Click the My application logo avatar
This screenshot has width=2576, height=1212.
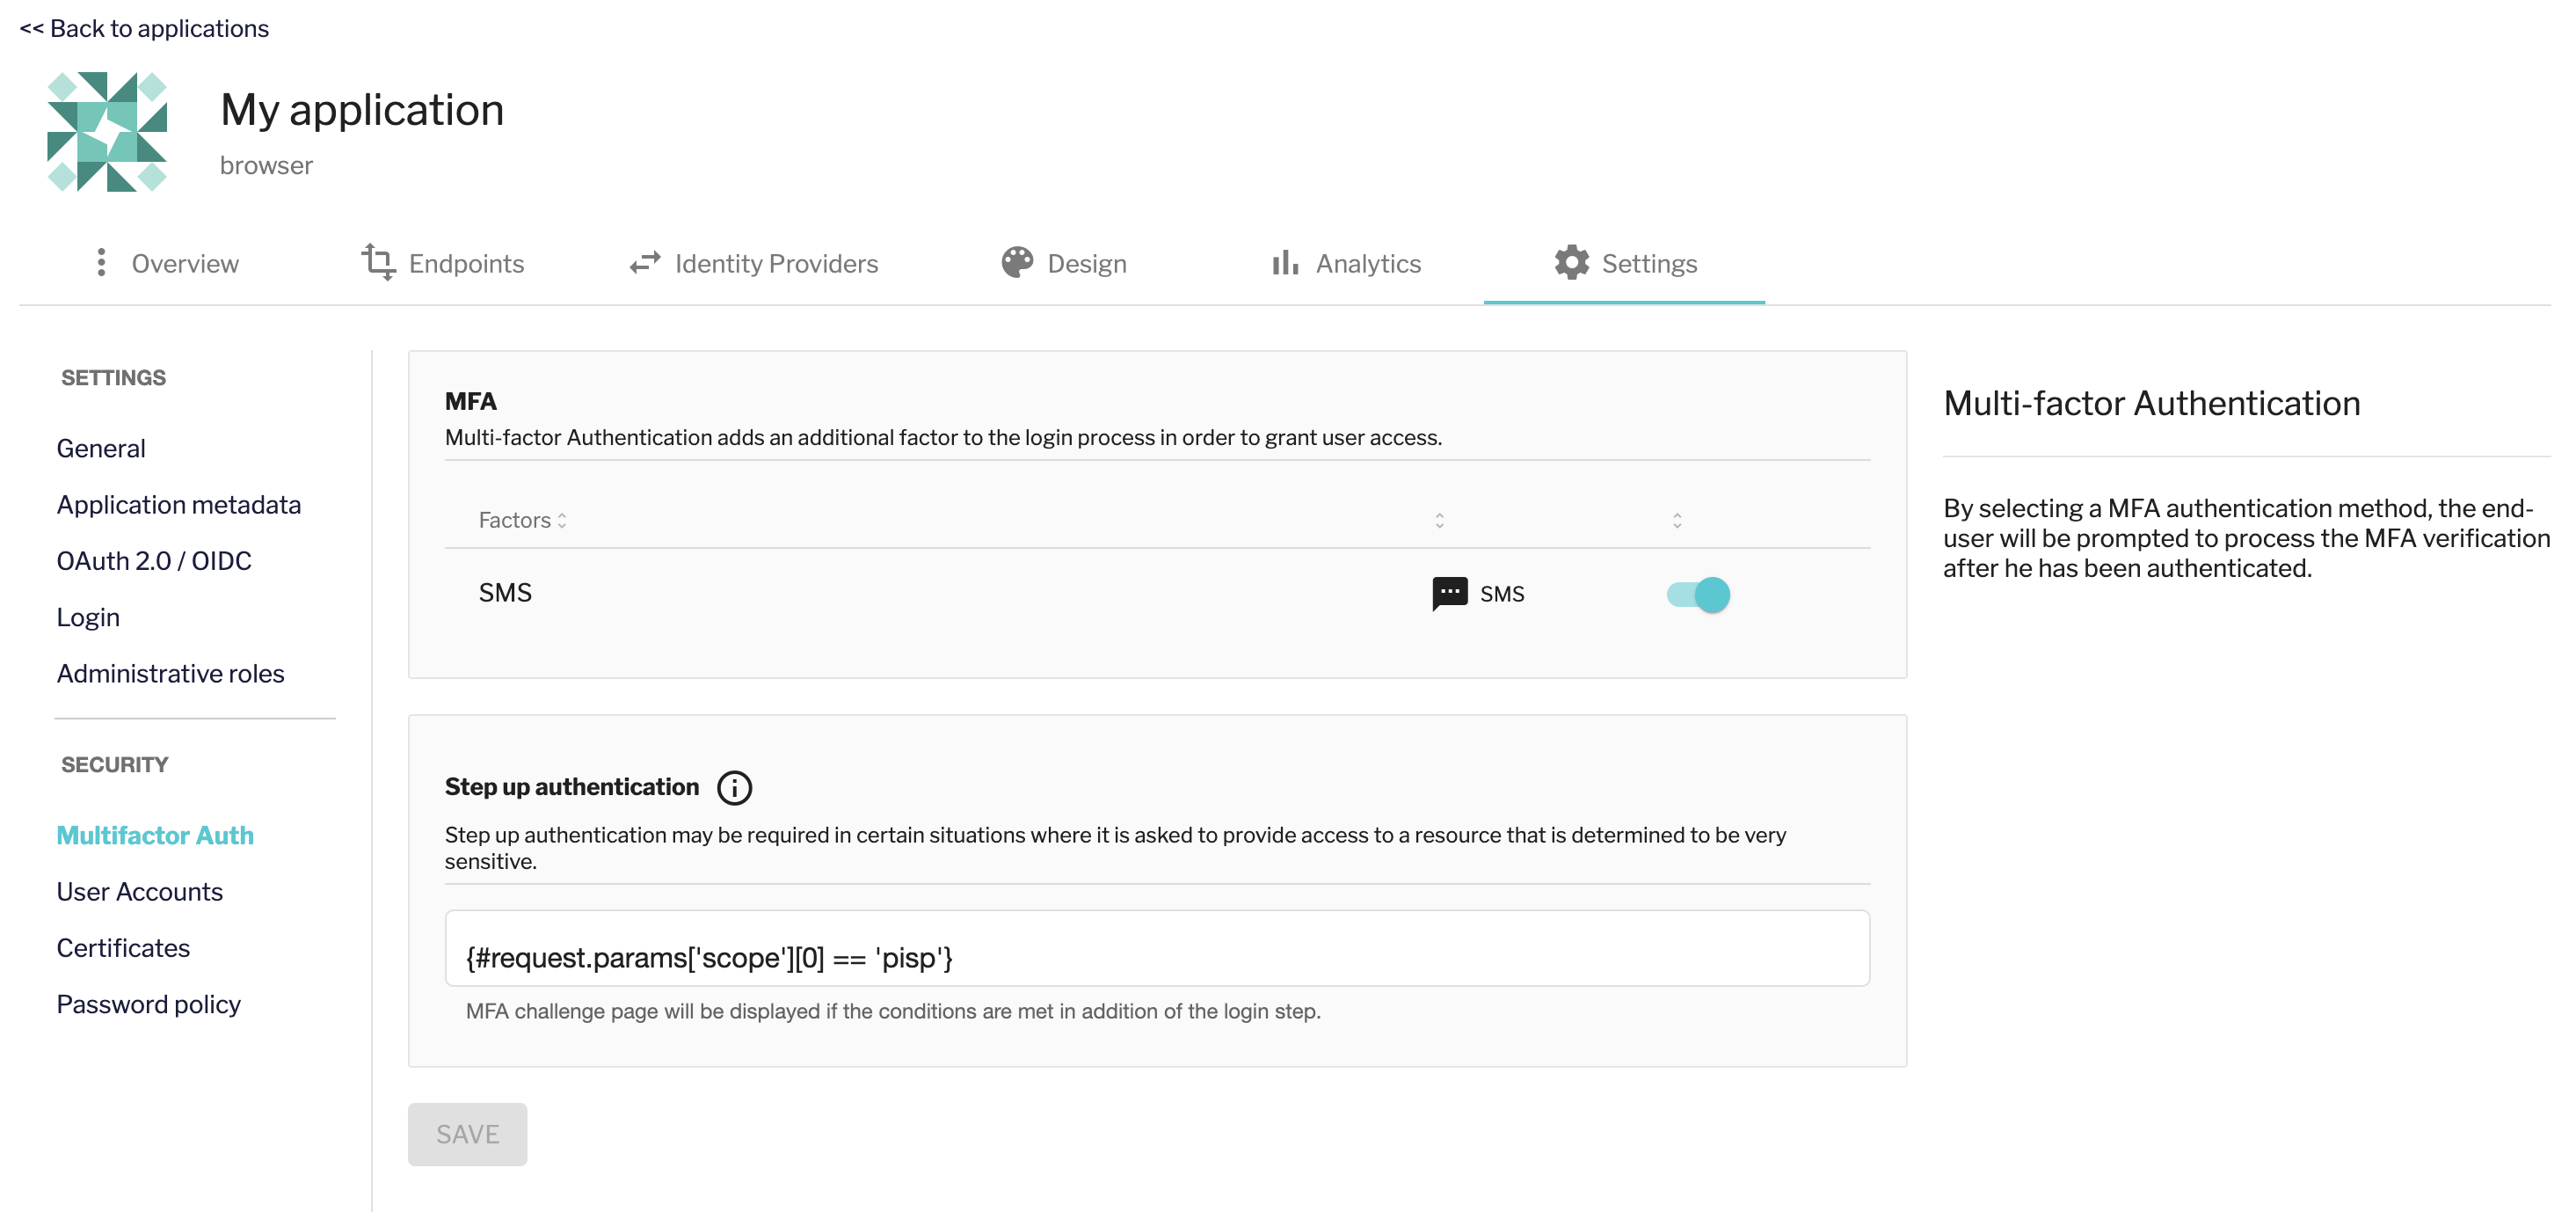tap(107, 132)
